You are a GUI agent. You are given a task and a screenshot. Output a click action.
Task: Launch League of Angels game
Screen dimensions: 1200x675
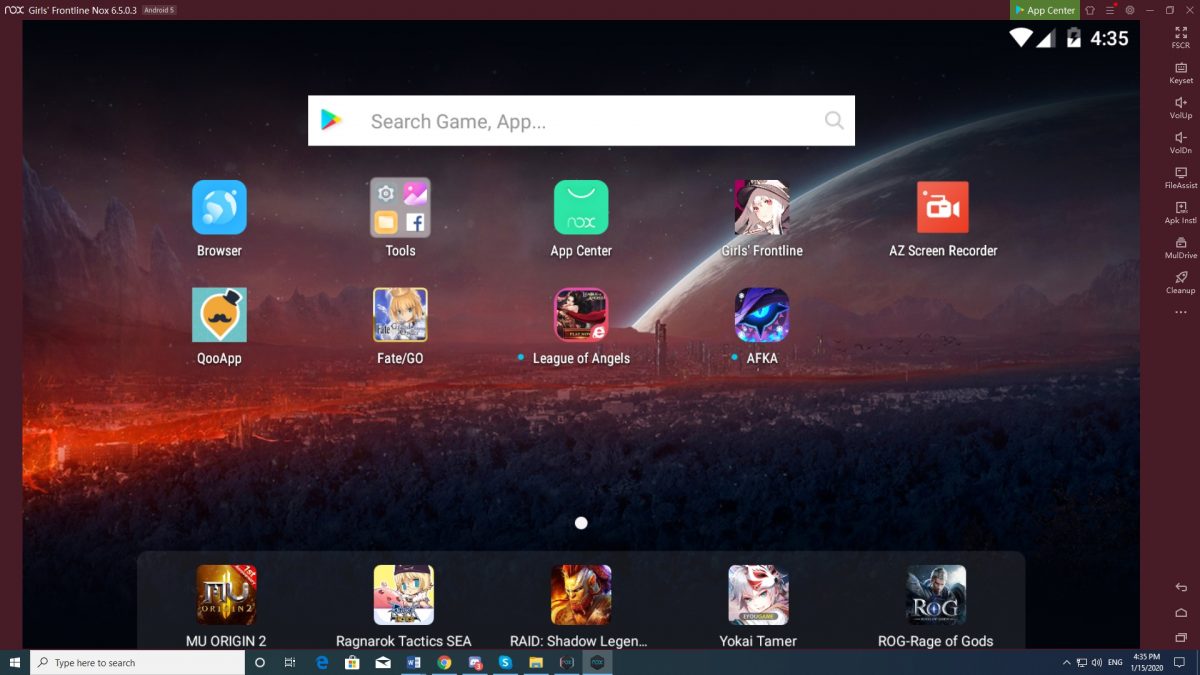pos(581,315)
